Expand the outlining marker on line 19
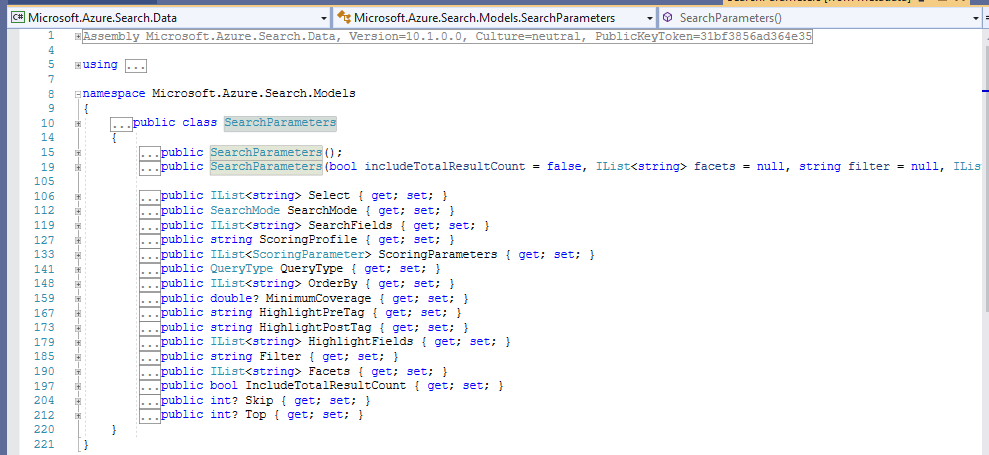 tap(78, 167)
